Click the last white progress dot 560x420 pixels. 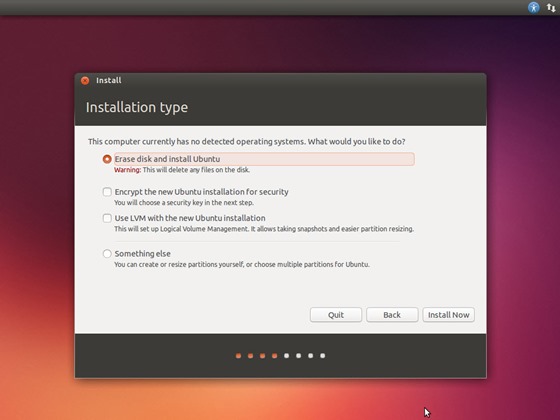click(x=322, y=356)
